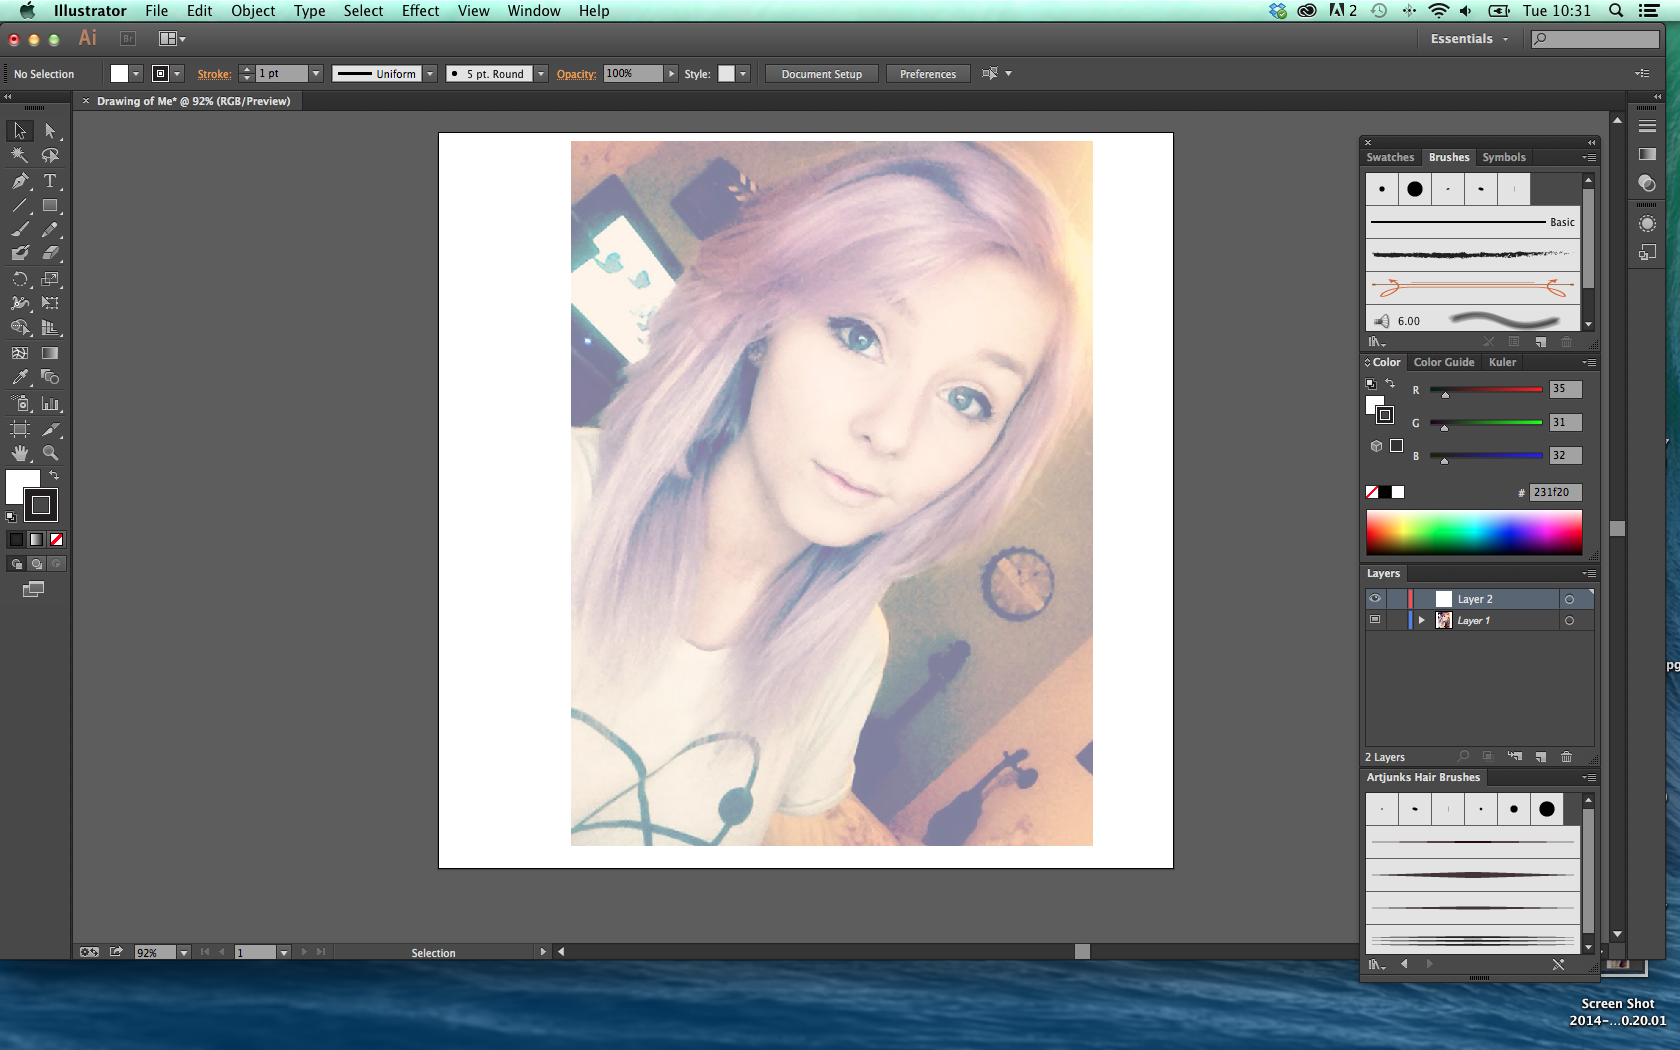Click the blue B slider
This screenshot has width=1680, height=1050.
pyautogui.click(x=1486, y=456)
